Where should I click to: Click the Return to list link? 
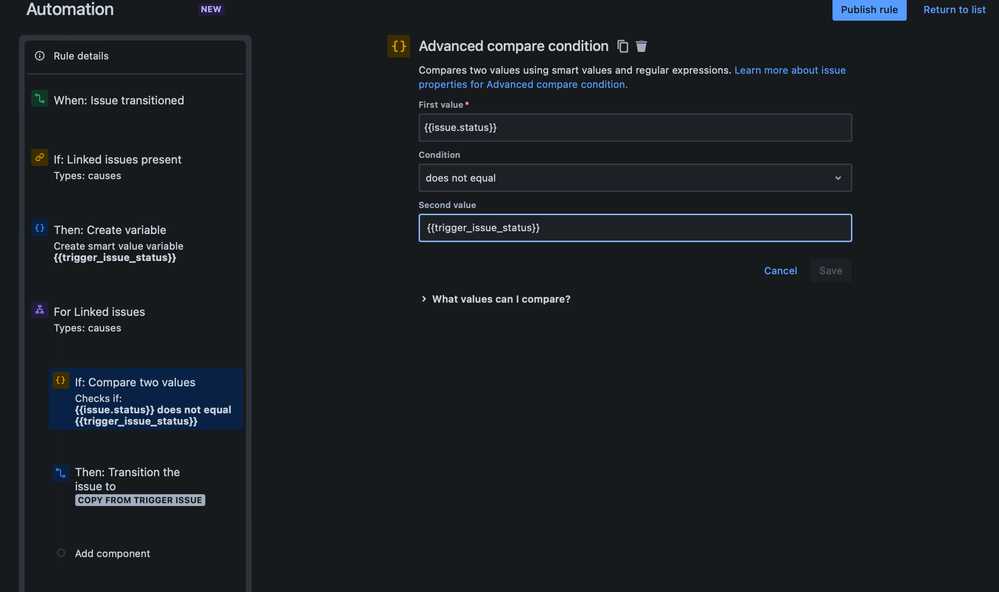(x=953, y=10)
